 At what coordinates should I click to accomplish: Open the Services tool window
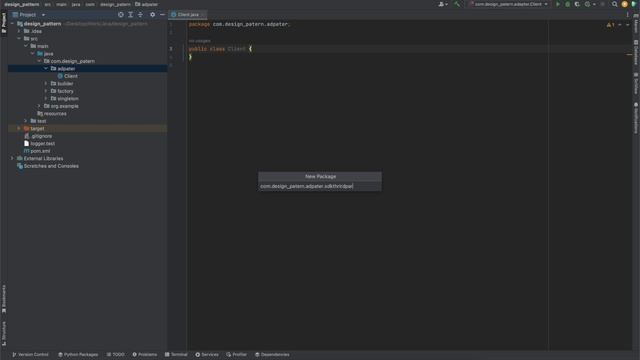click(x=207, y=354)
